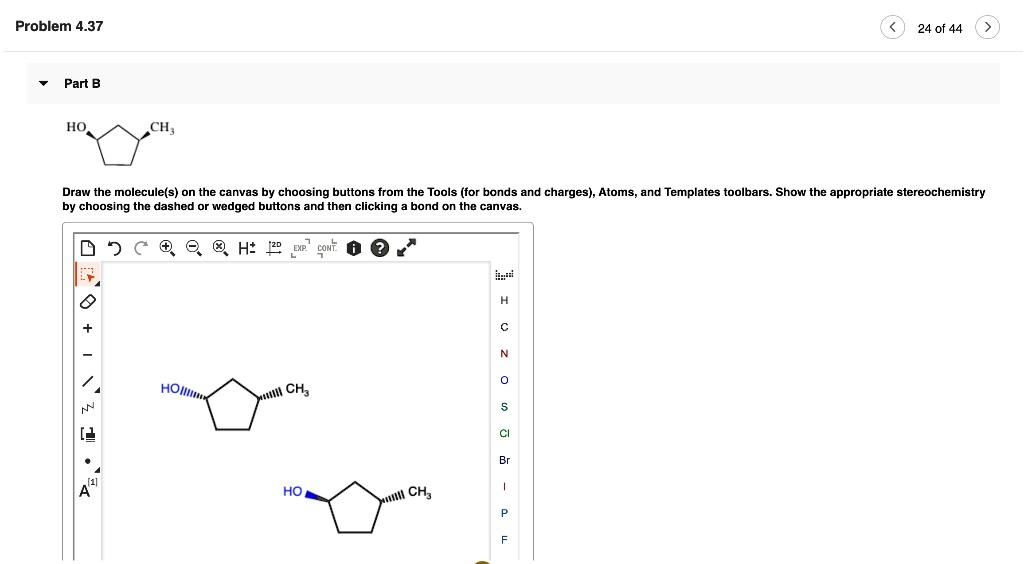Open the templates tool
This screenshot has width=1024, height=564.
[x=88, y=434]
